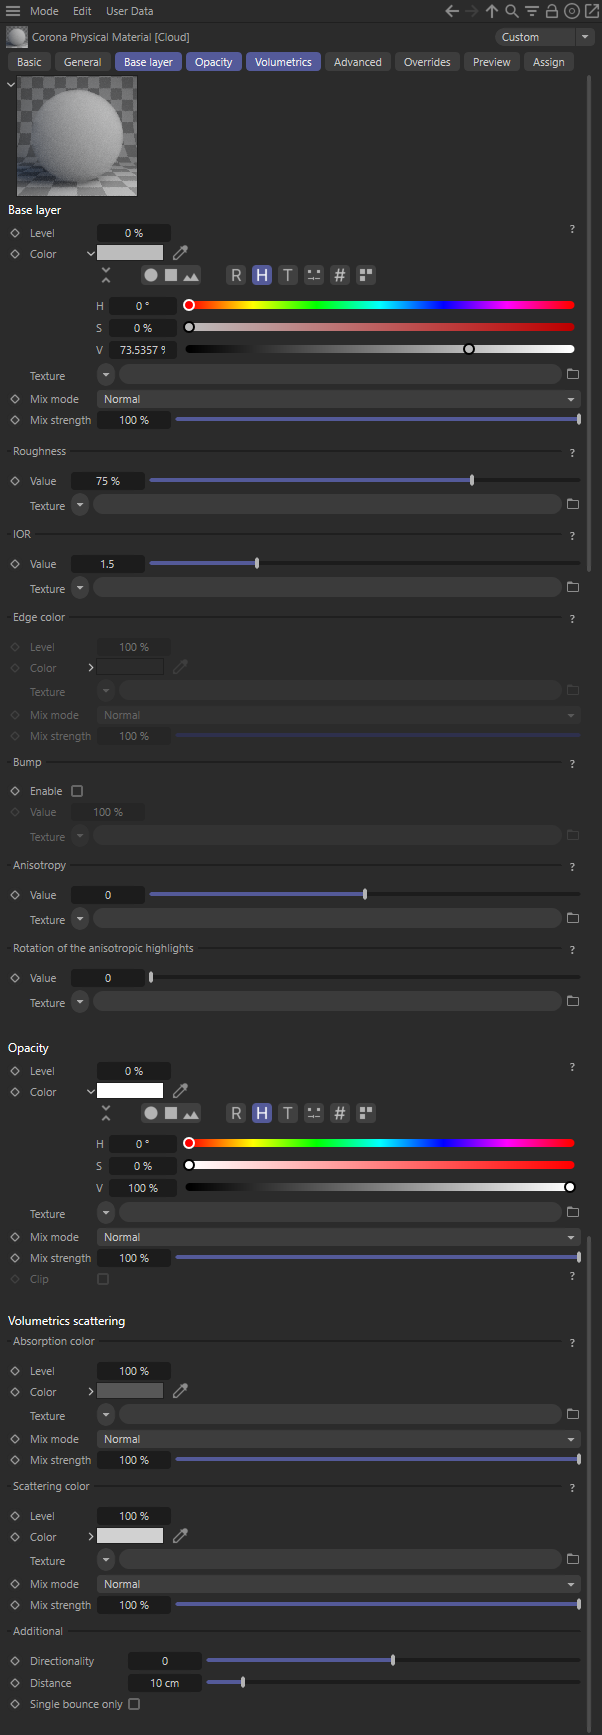Browse for a Base layer Color texture file
This screenshot has width=602, height=1735.
(x=573, y=375)
